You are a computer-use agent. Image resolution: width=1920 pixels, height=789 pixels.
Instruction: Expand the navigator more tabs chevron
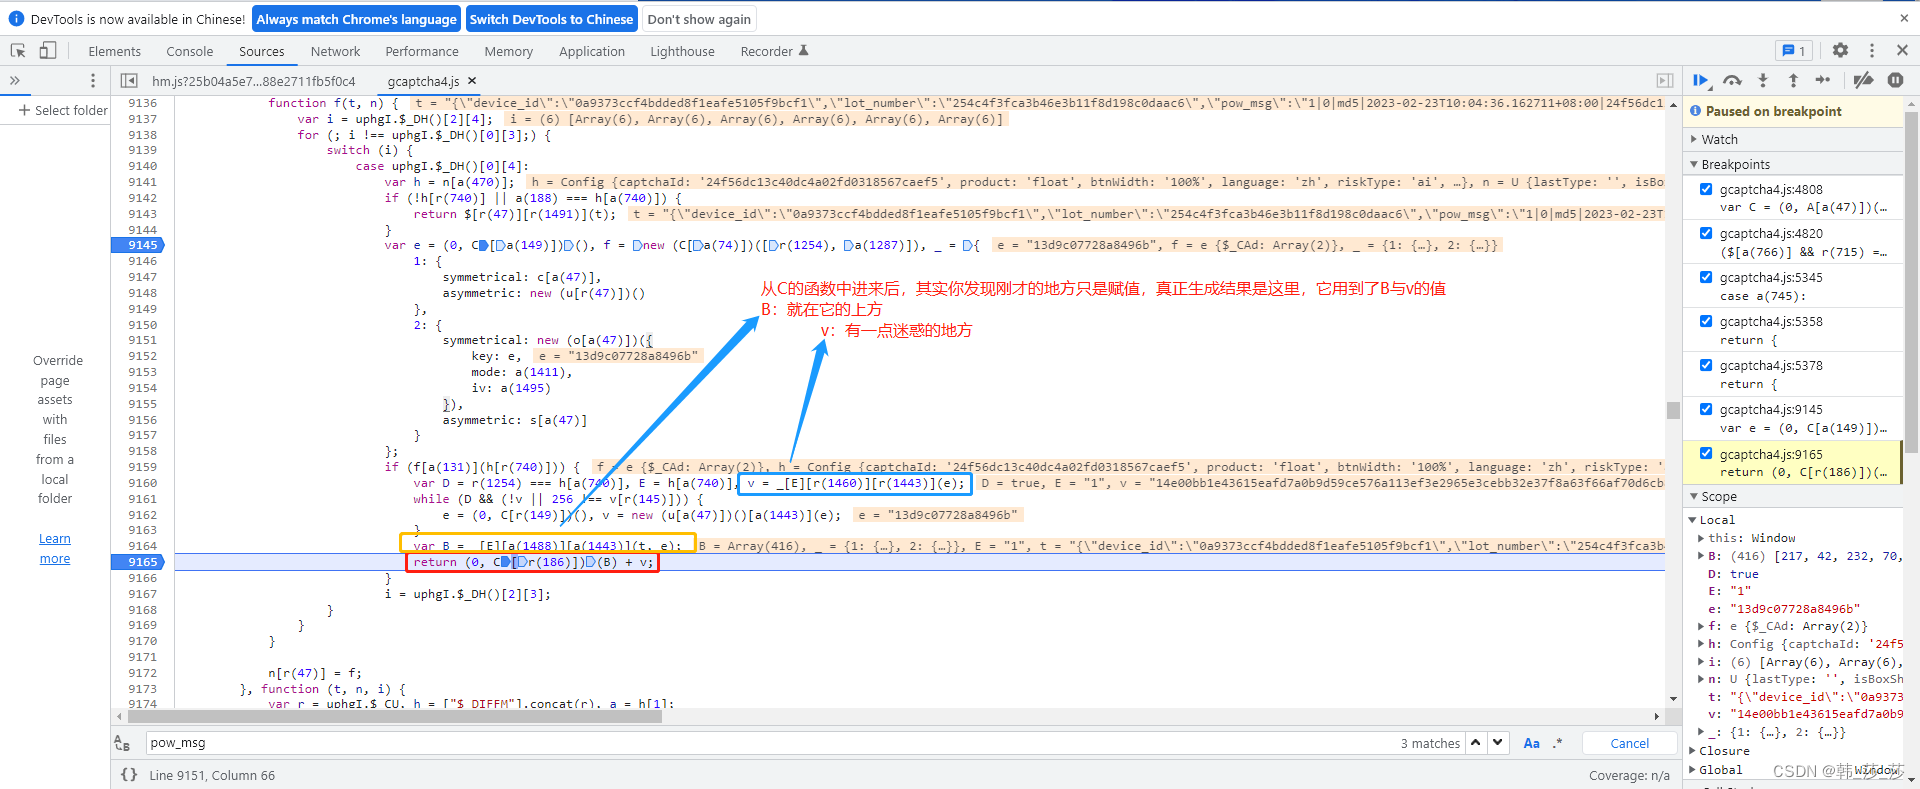[x=15, y=80]
